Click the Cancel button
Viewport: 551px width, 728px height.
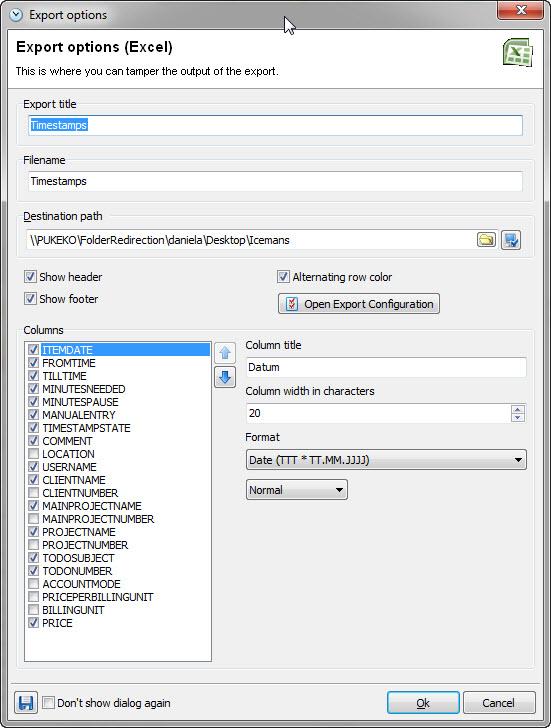click(499, 702)
